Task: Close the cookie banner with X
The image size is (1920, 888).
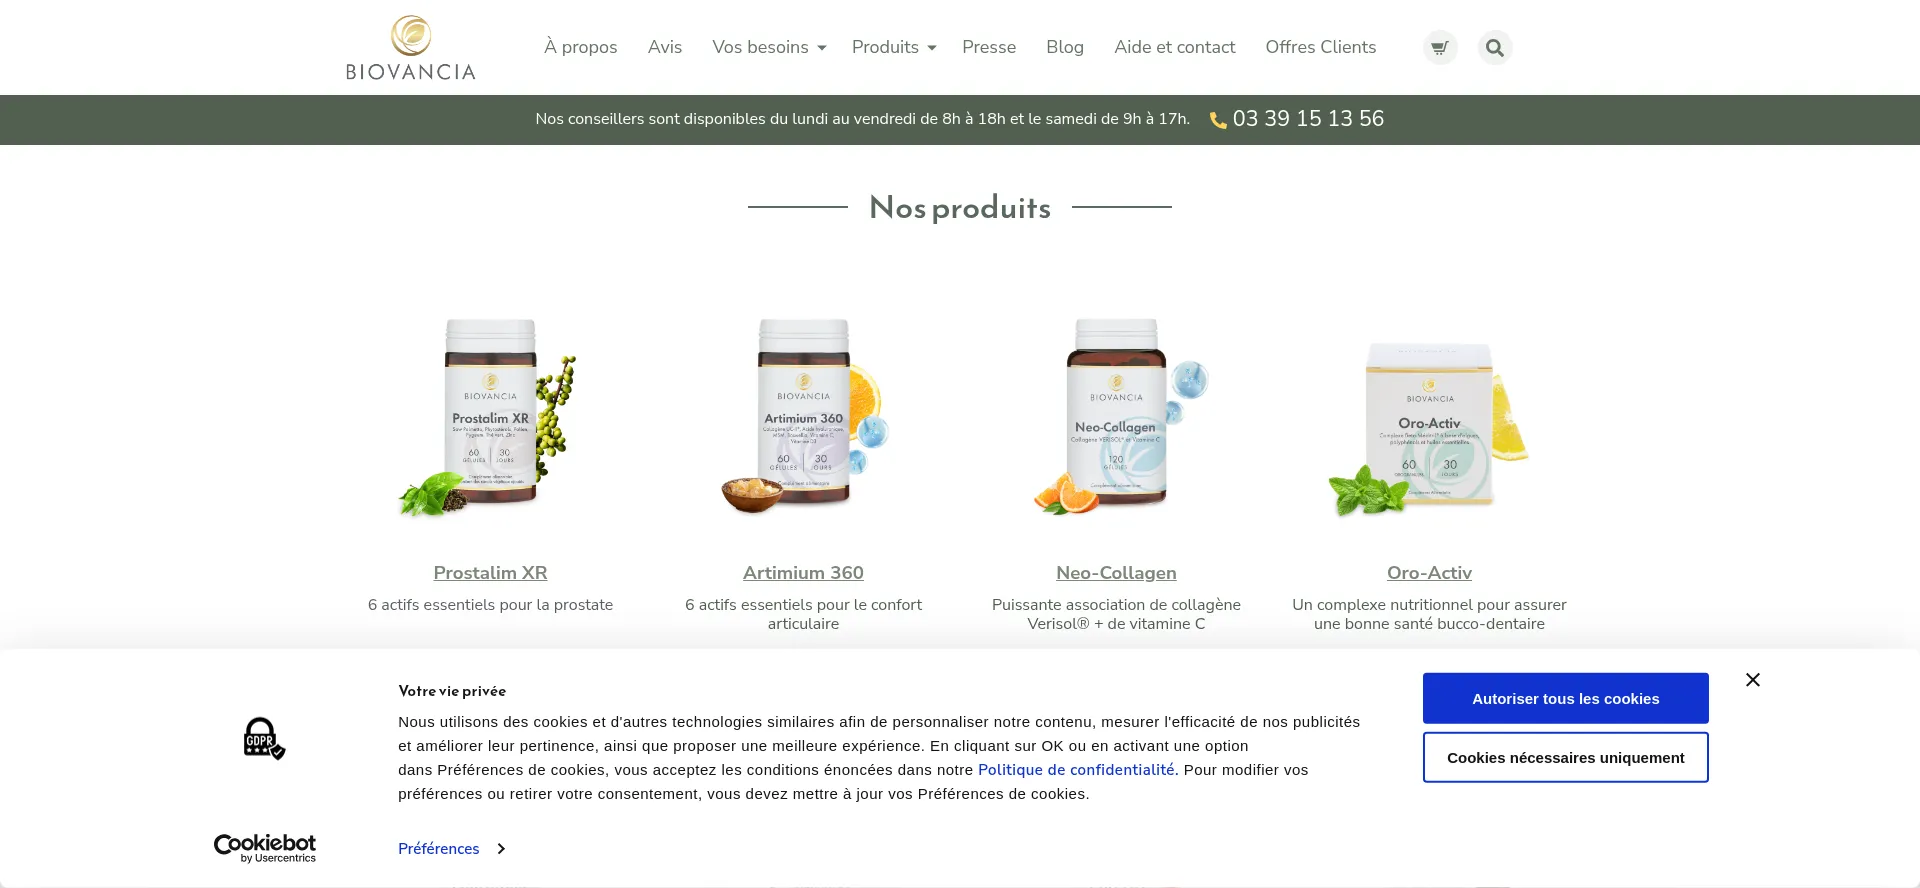Action: pyautogui.click(x=1753, y=680)
